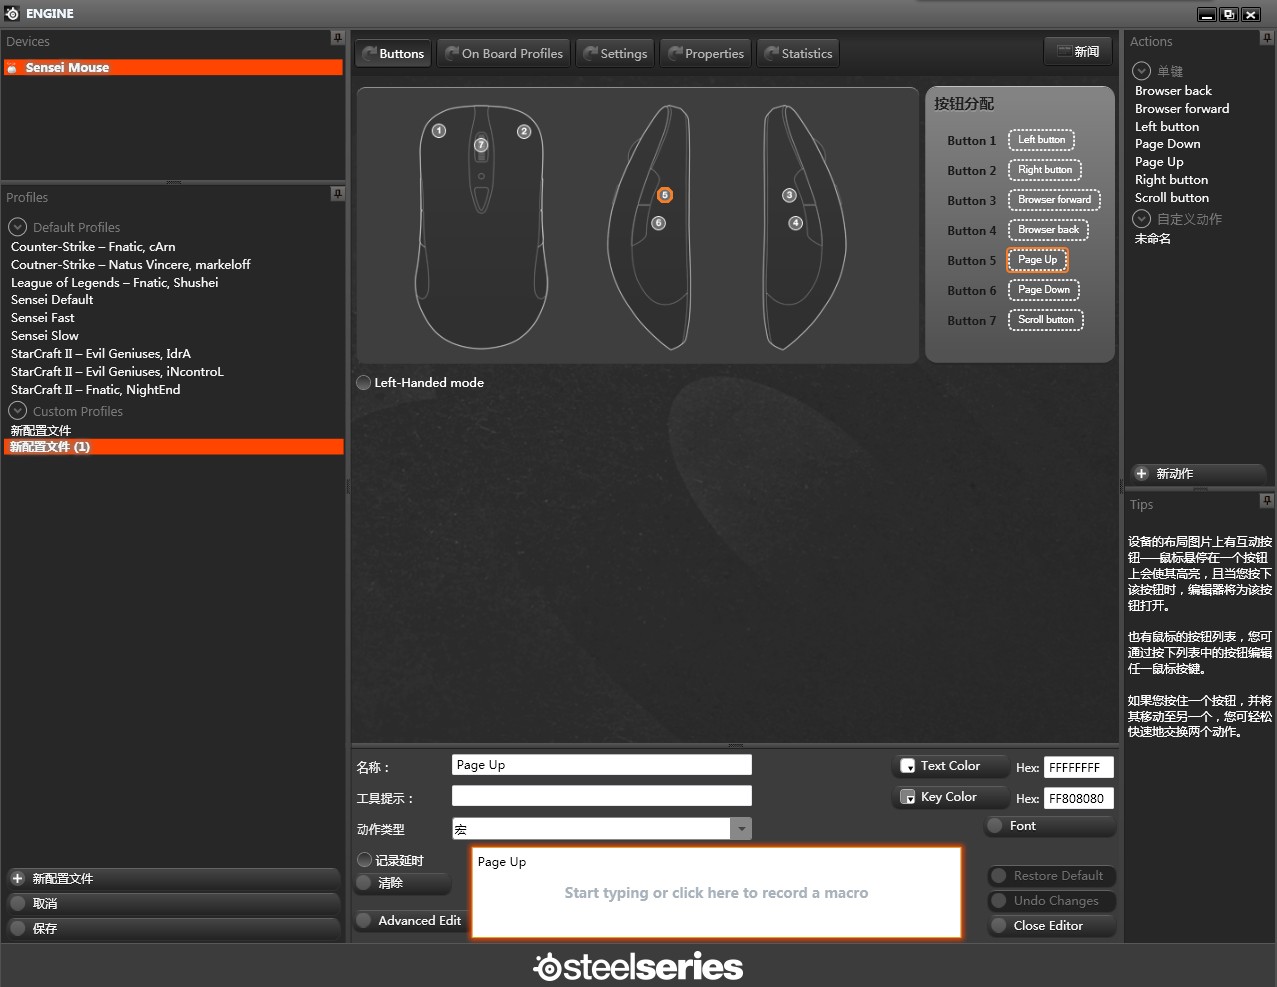Screen dimensions: 1277x987
Task: Select side button 3 marker on diagram
Action: point(789,195)
